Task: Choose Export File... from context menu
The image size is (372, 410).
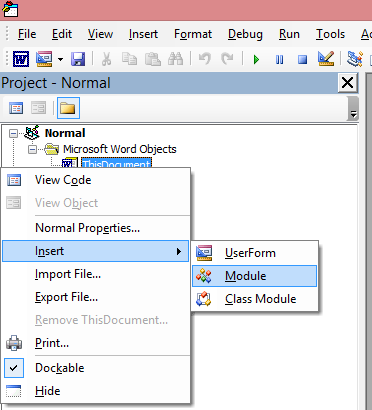Action: pyautogui.click(x=96, y=297)
